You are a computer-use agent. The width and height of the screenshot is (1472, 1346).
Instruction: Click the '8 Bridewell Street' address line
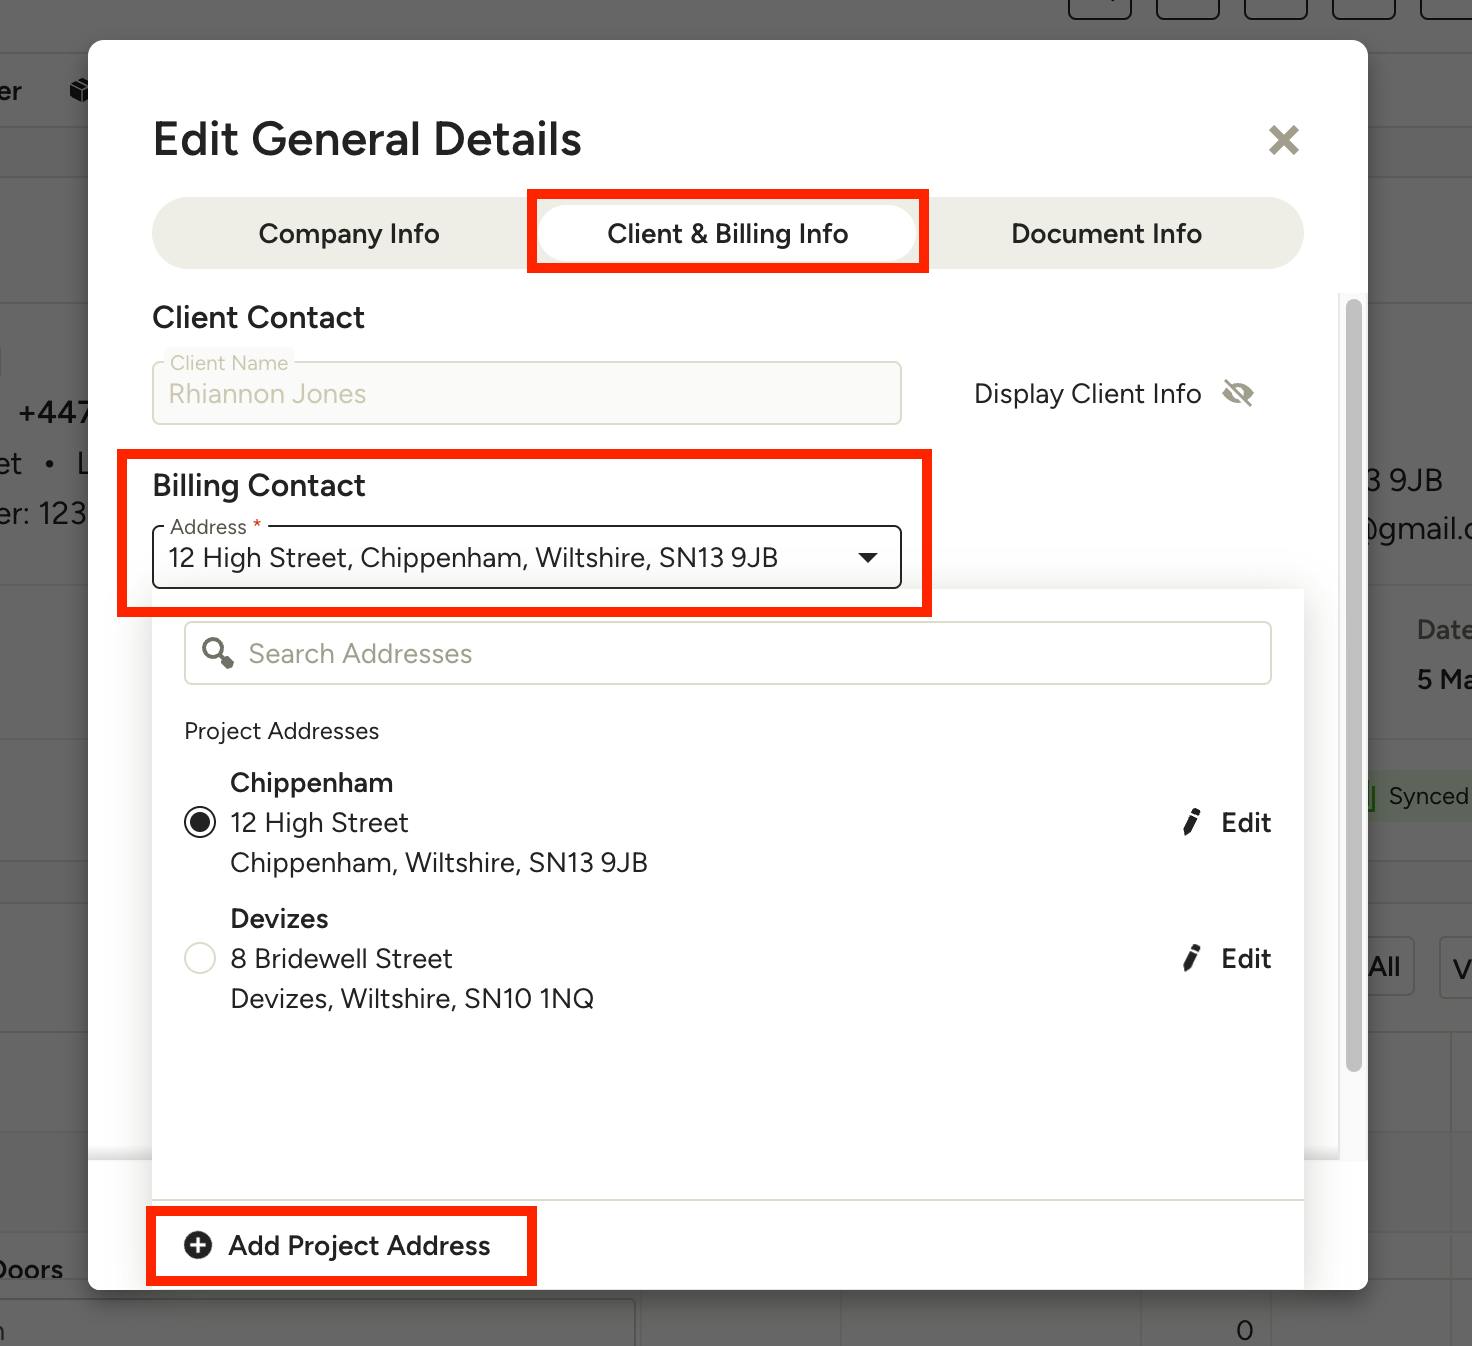[341, 958]
